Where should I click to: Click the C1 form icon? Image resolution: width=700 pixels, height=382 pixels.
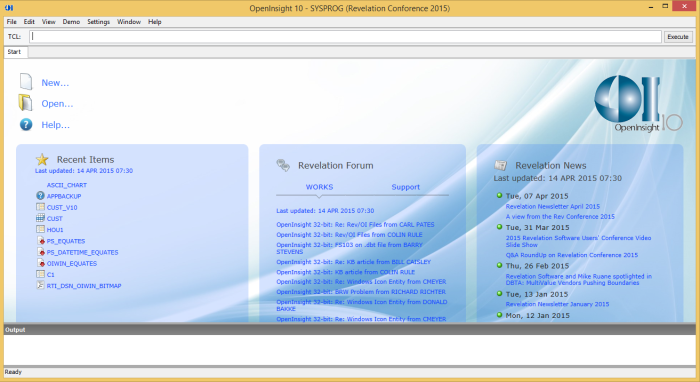[x=40, y=274]
